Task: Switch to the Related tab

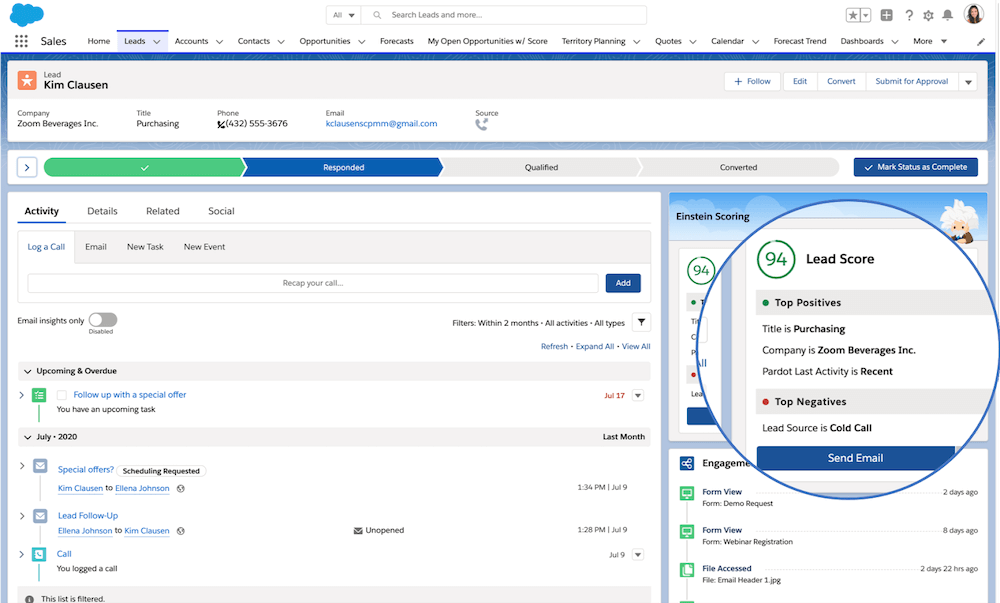Action: tap(163, 211)
